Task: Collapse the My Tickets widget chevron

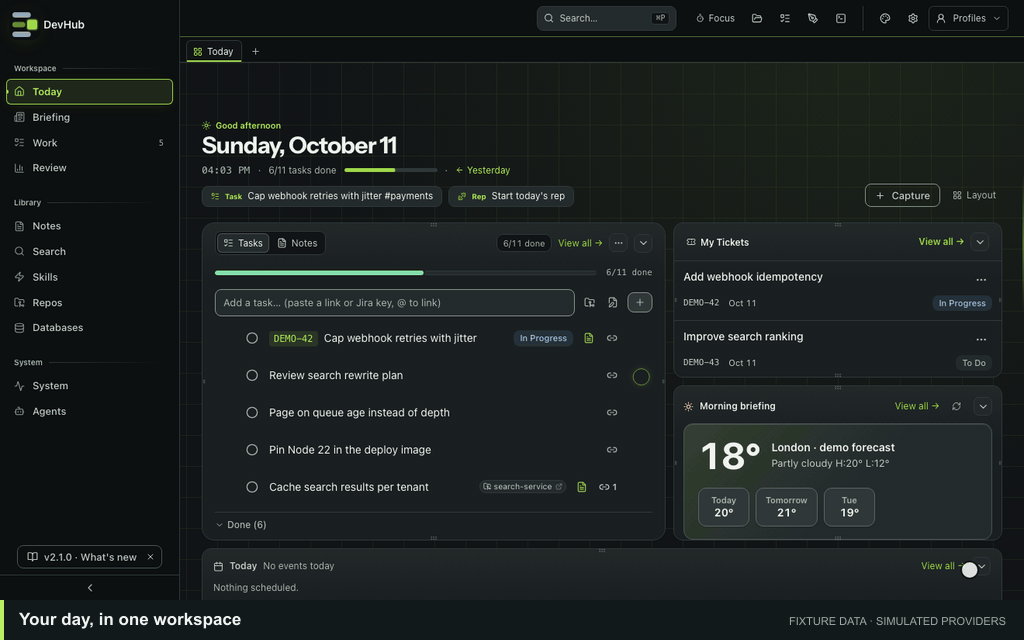Action: pyautogui.click(x=980, y=242)
